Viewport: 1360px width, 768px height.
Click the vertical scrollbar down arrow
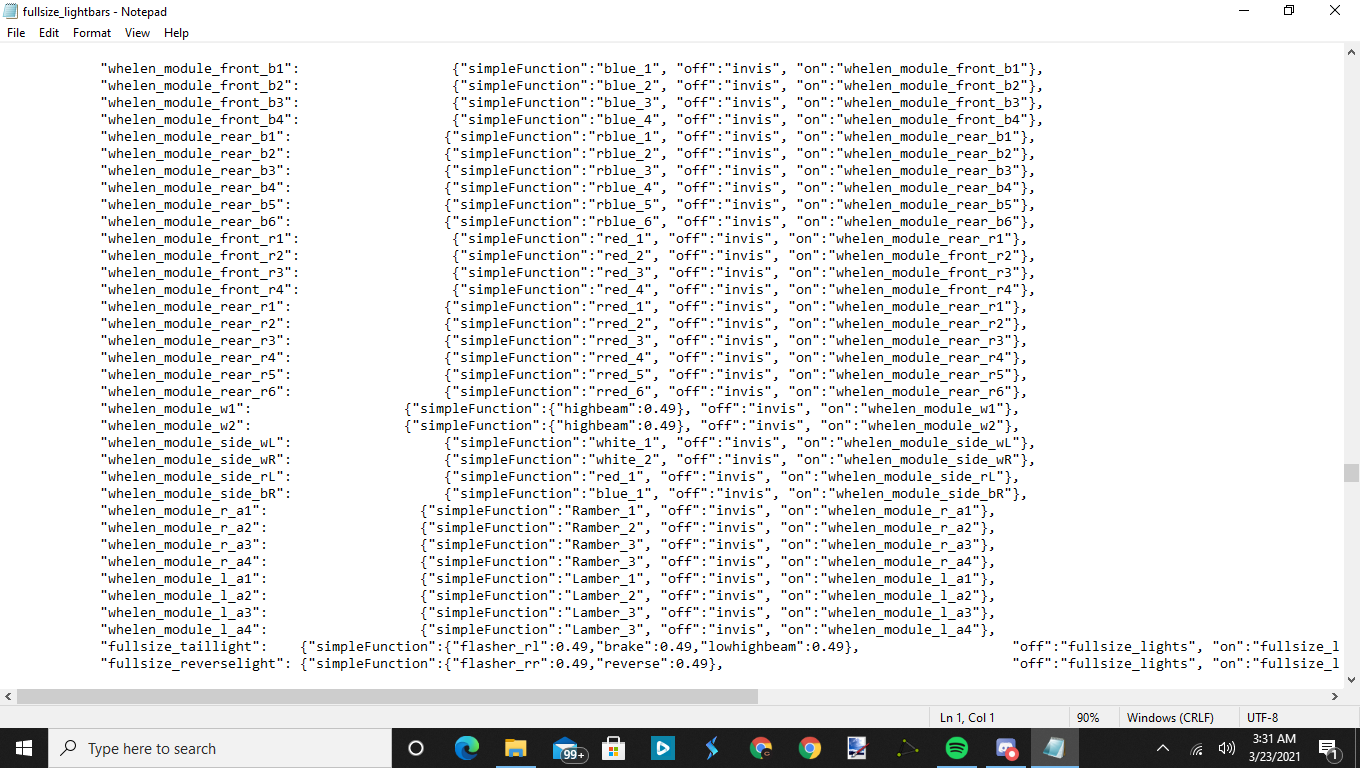1351,679
